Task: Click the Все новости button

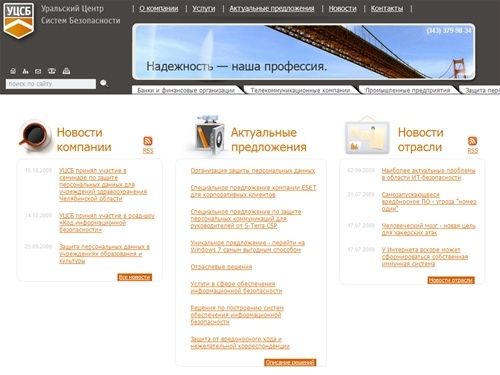Action: tap(135, 277)
